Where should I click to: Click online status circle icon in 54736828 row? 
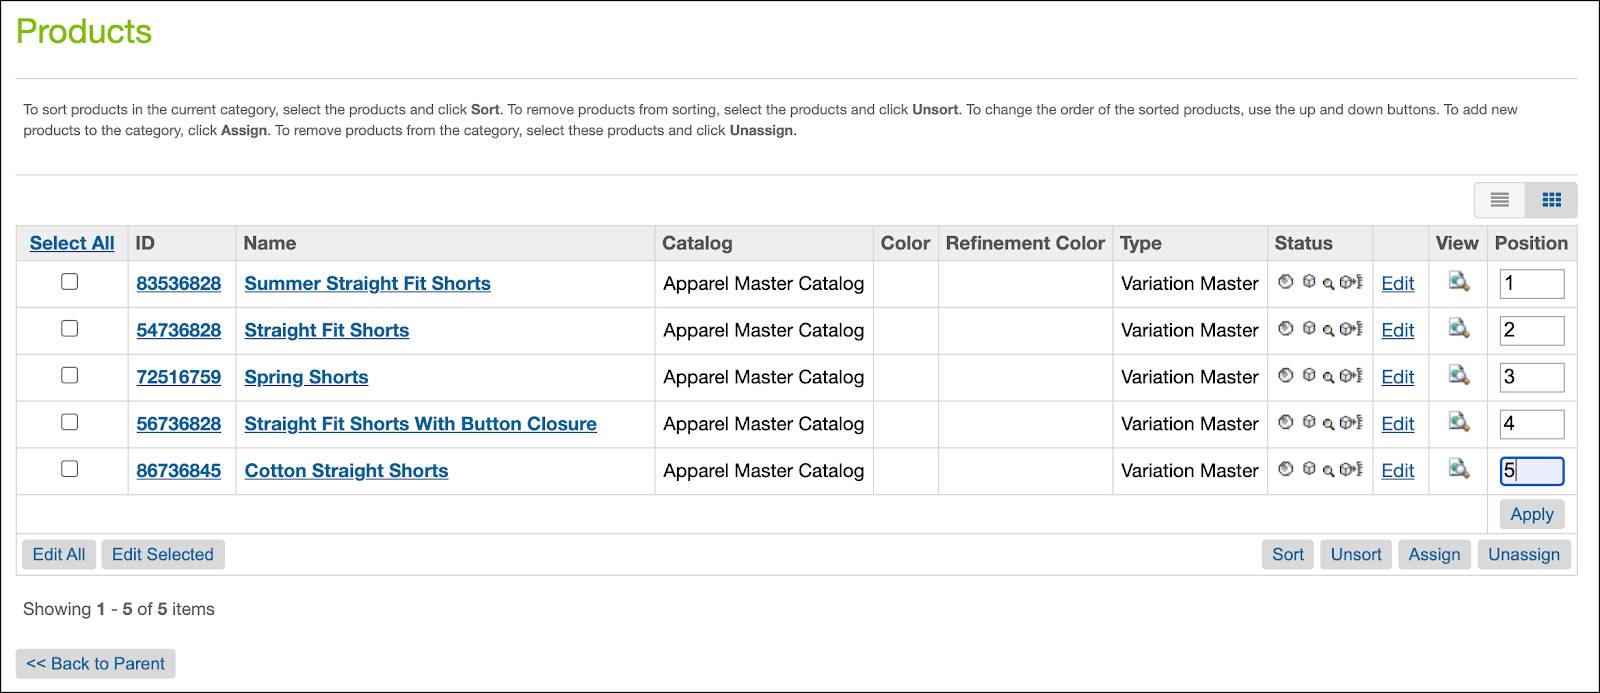(x=1286, y=328)
